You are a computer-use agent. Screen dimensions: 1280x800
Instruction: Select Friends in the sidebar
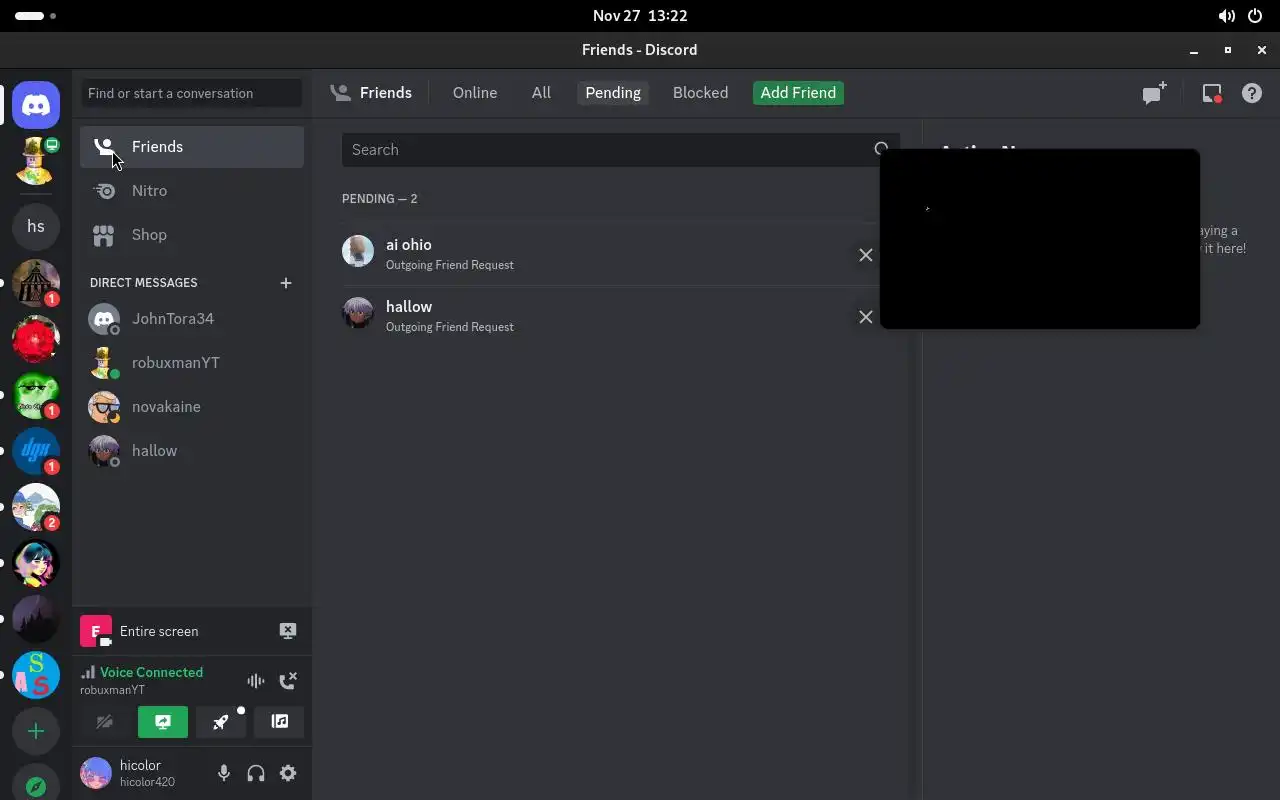[x=192, y=147]
